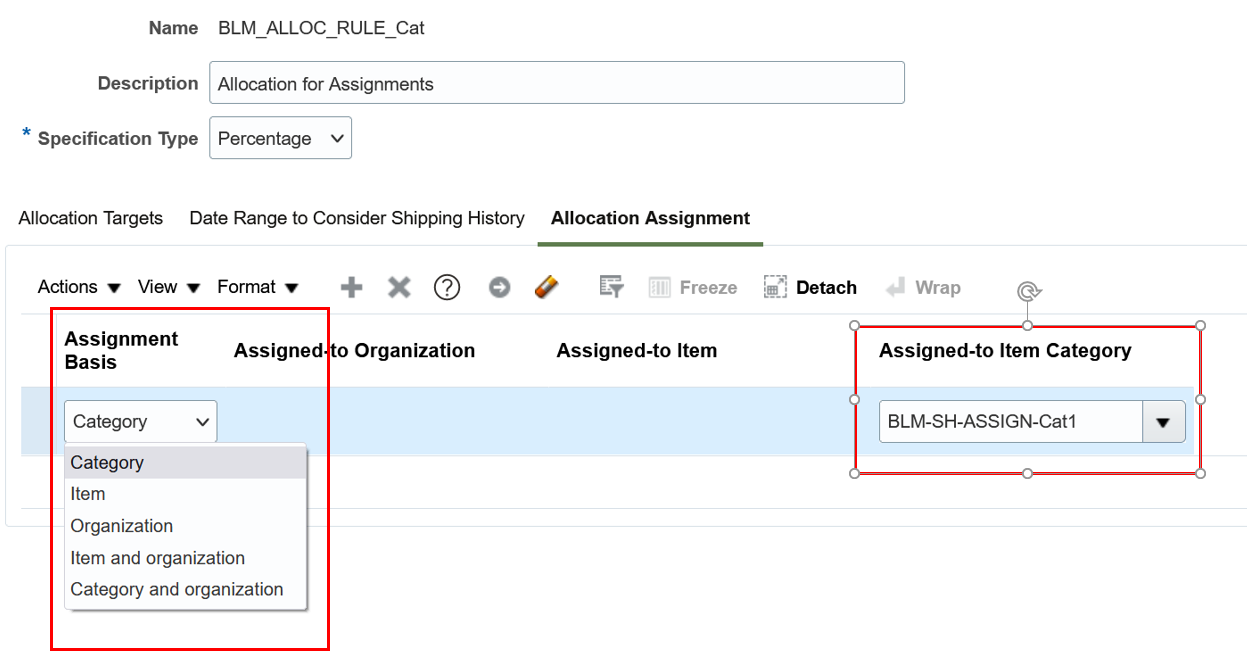The image size is (1247, 656).
Task: Open the View menu
Action: point(169,288)
